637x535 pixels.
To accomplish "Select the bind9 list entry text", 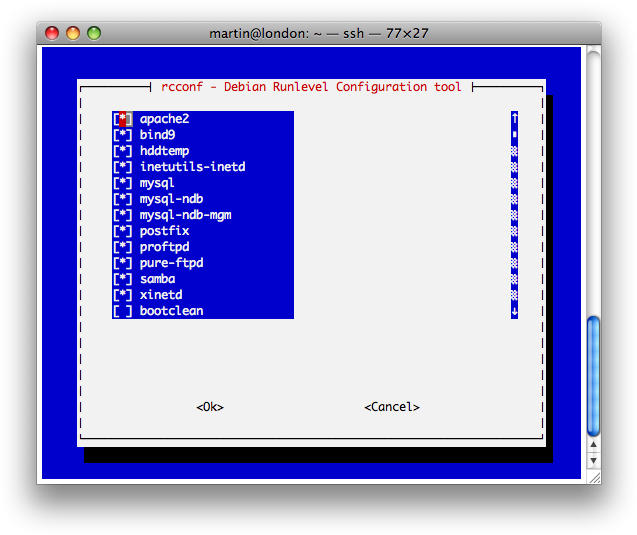I will (x=158, y=135).
